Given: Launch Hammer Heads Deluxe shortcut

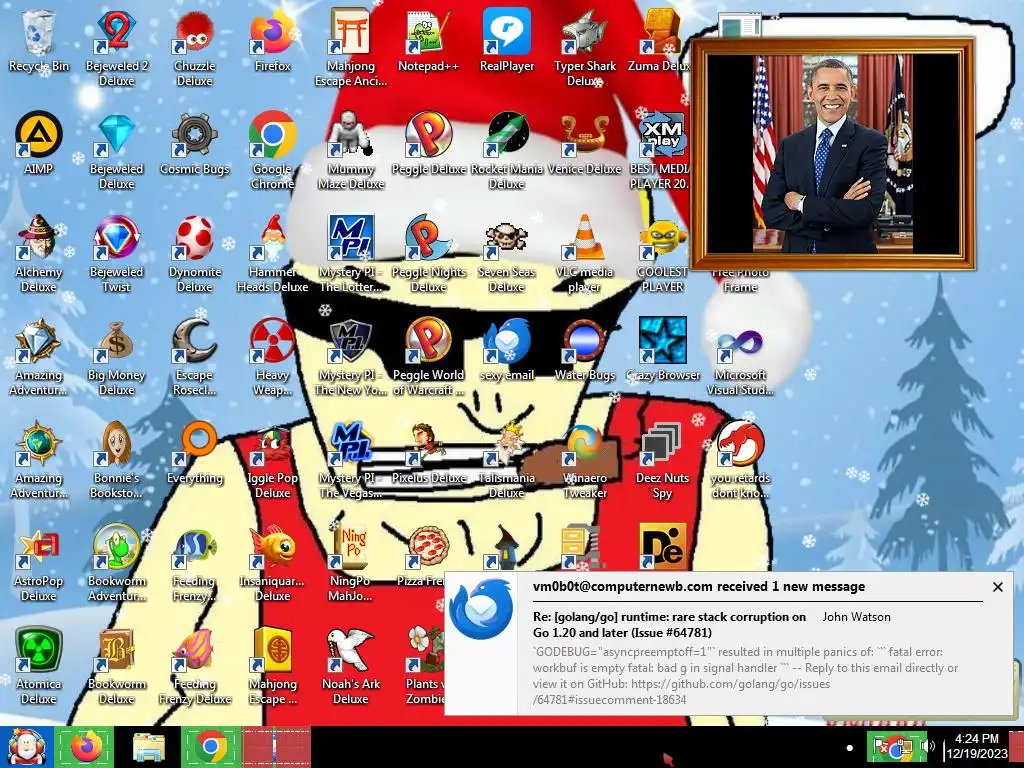Looking at the screenshot, I should [272, 253].
